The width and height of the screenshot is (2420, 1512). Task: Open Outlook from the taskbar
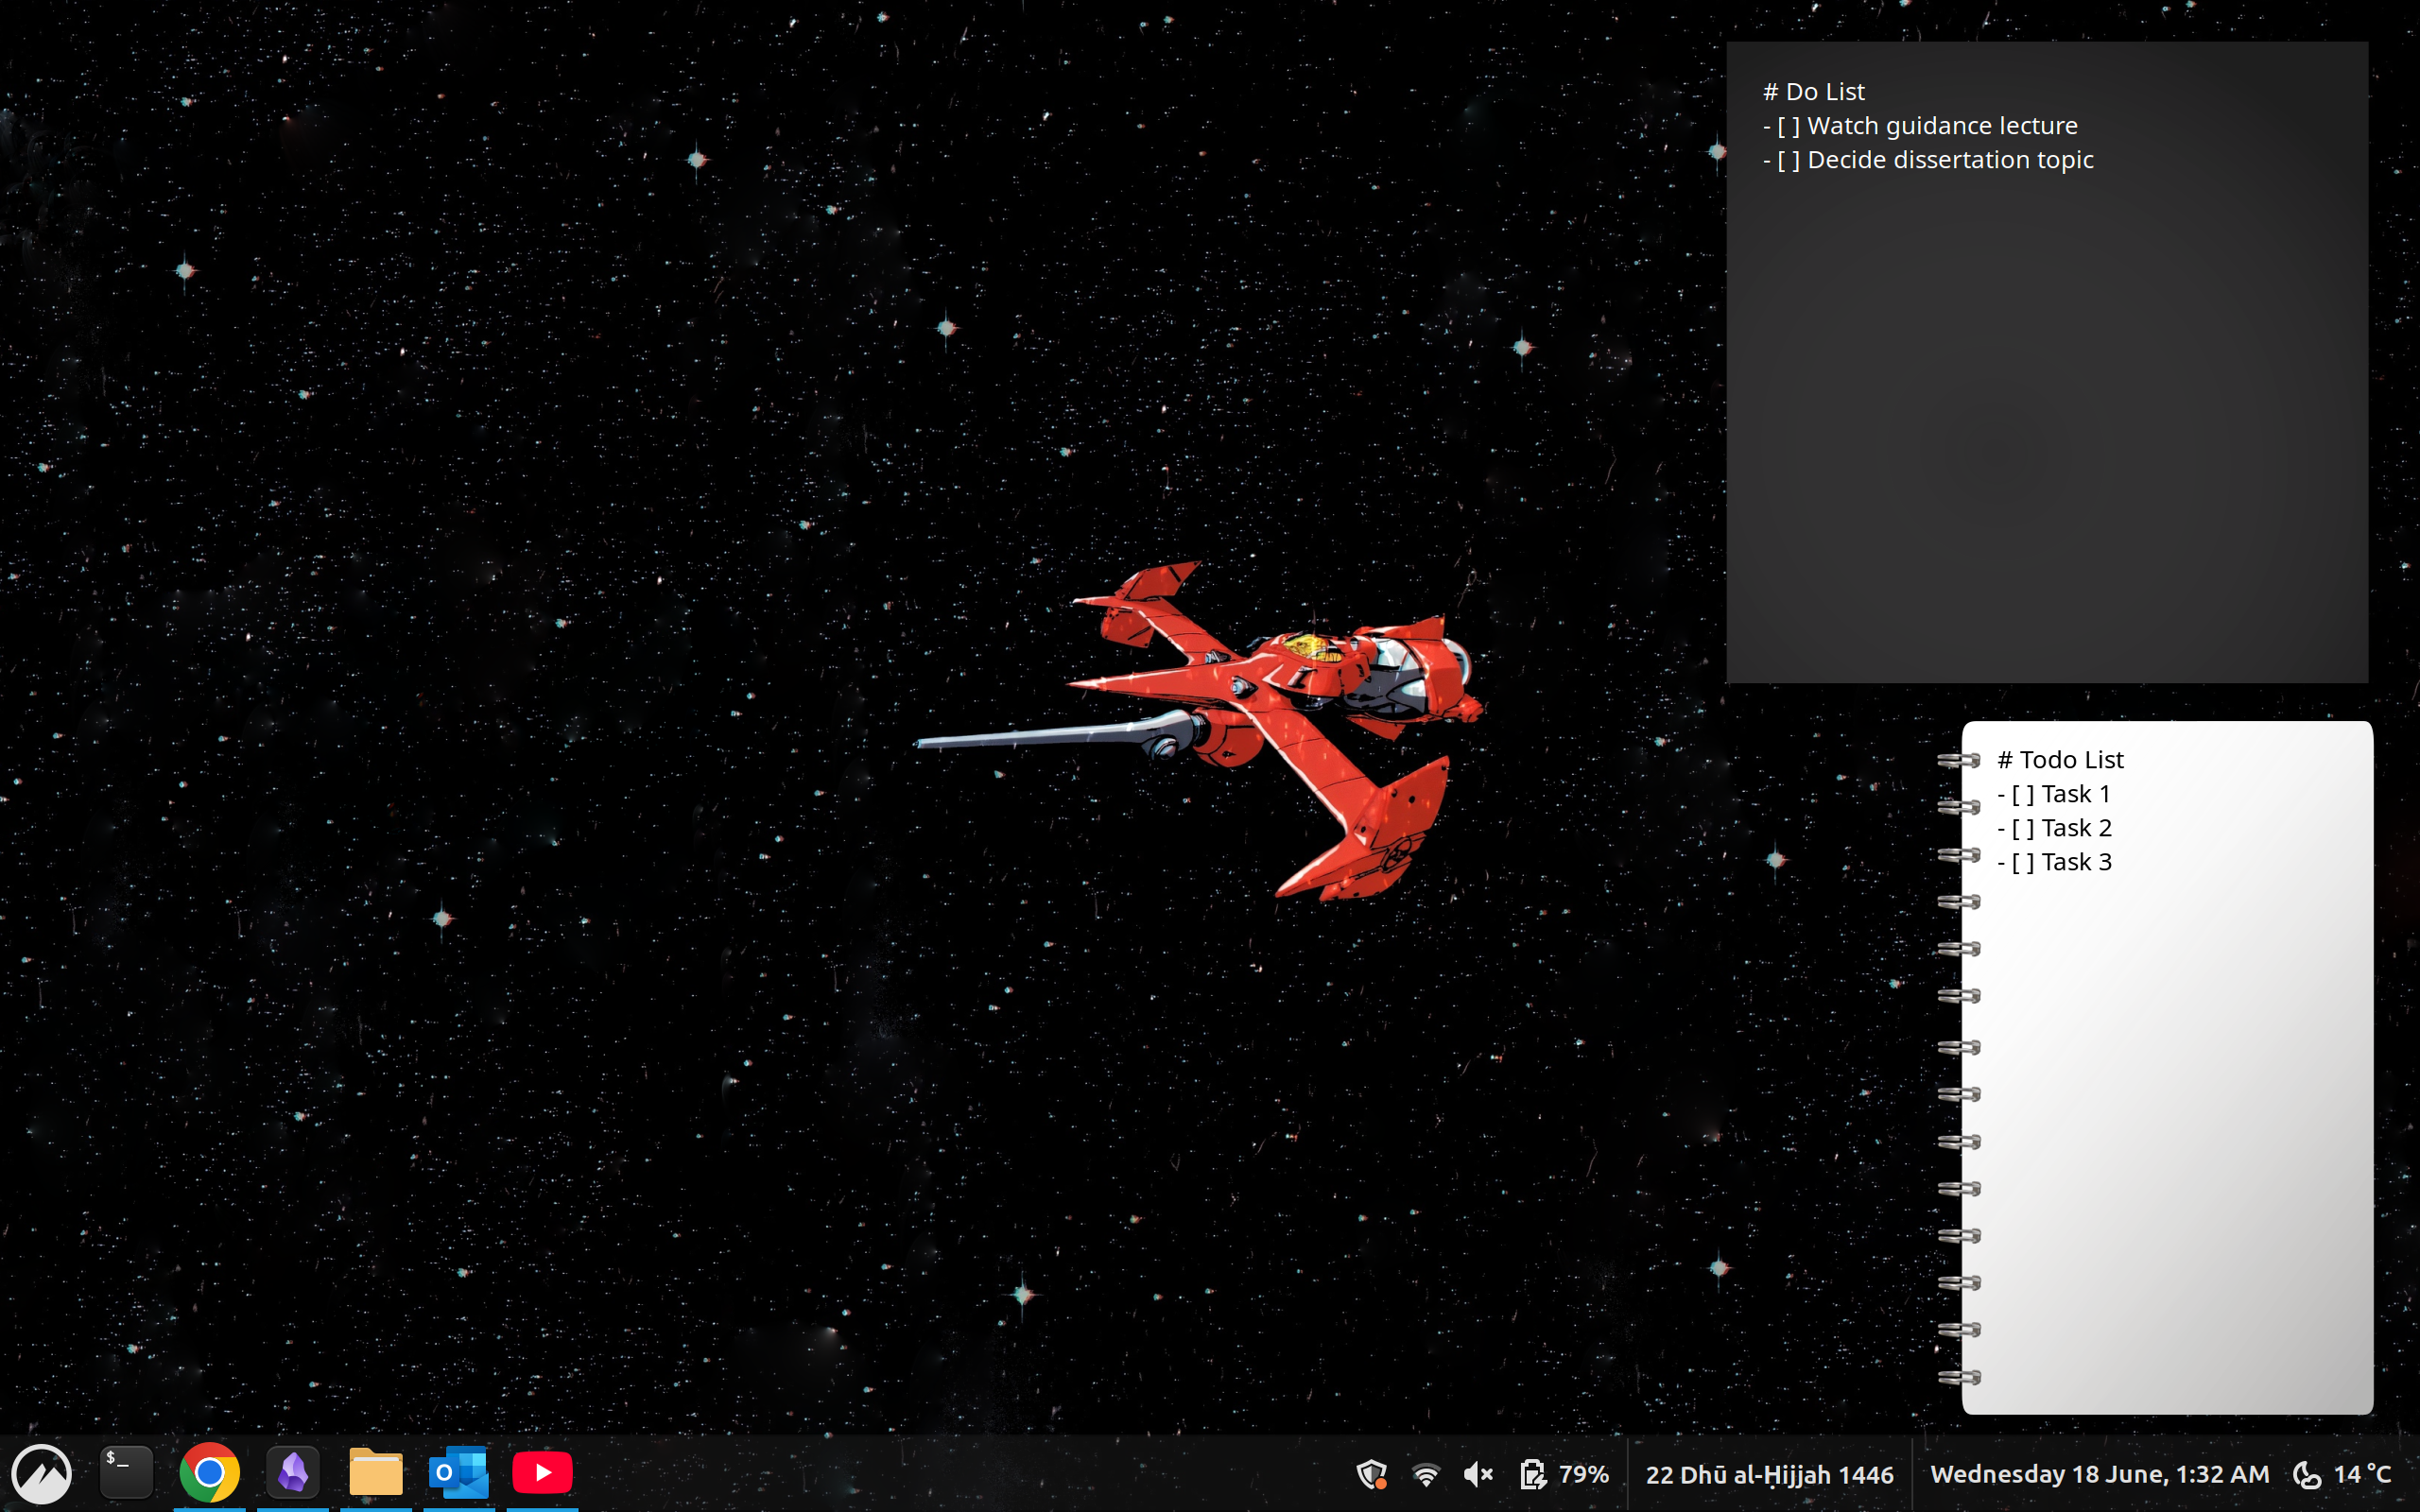pyautogui.click(x=459, y=1472)
